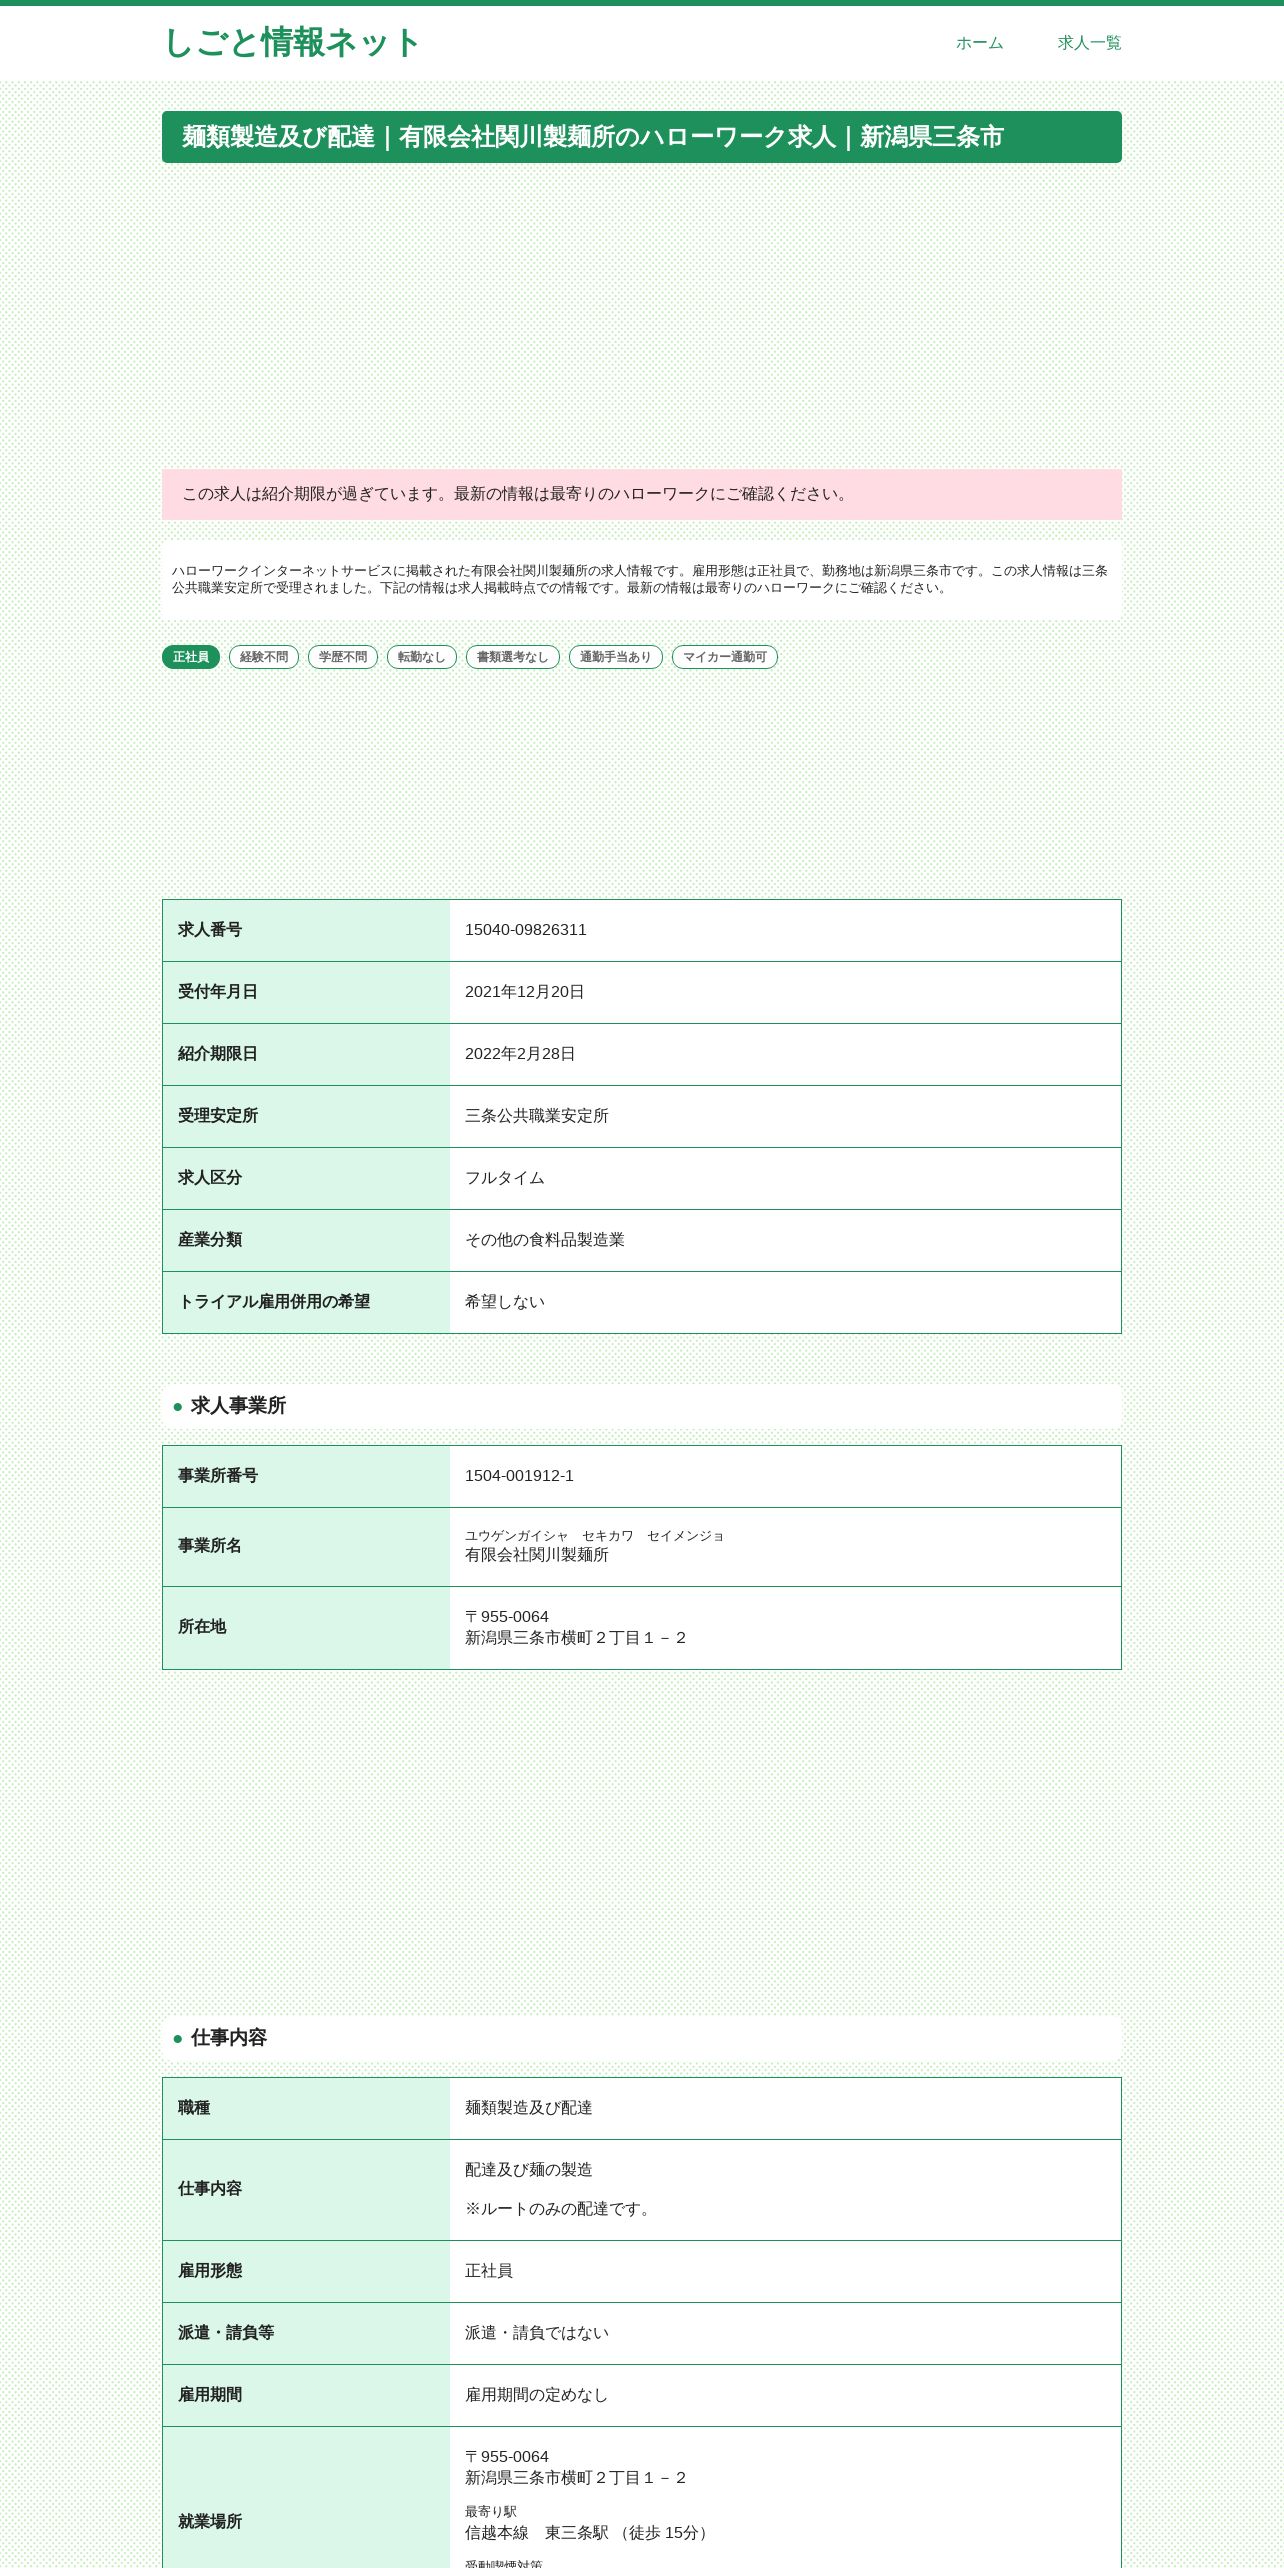
Task: Click the reading ユウゲンガイシャ セキカワ セイメンジョ
Action: click(595, 1536)
